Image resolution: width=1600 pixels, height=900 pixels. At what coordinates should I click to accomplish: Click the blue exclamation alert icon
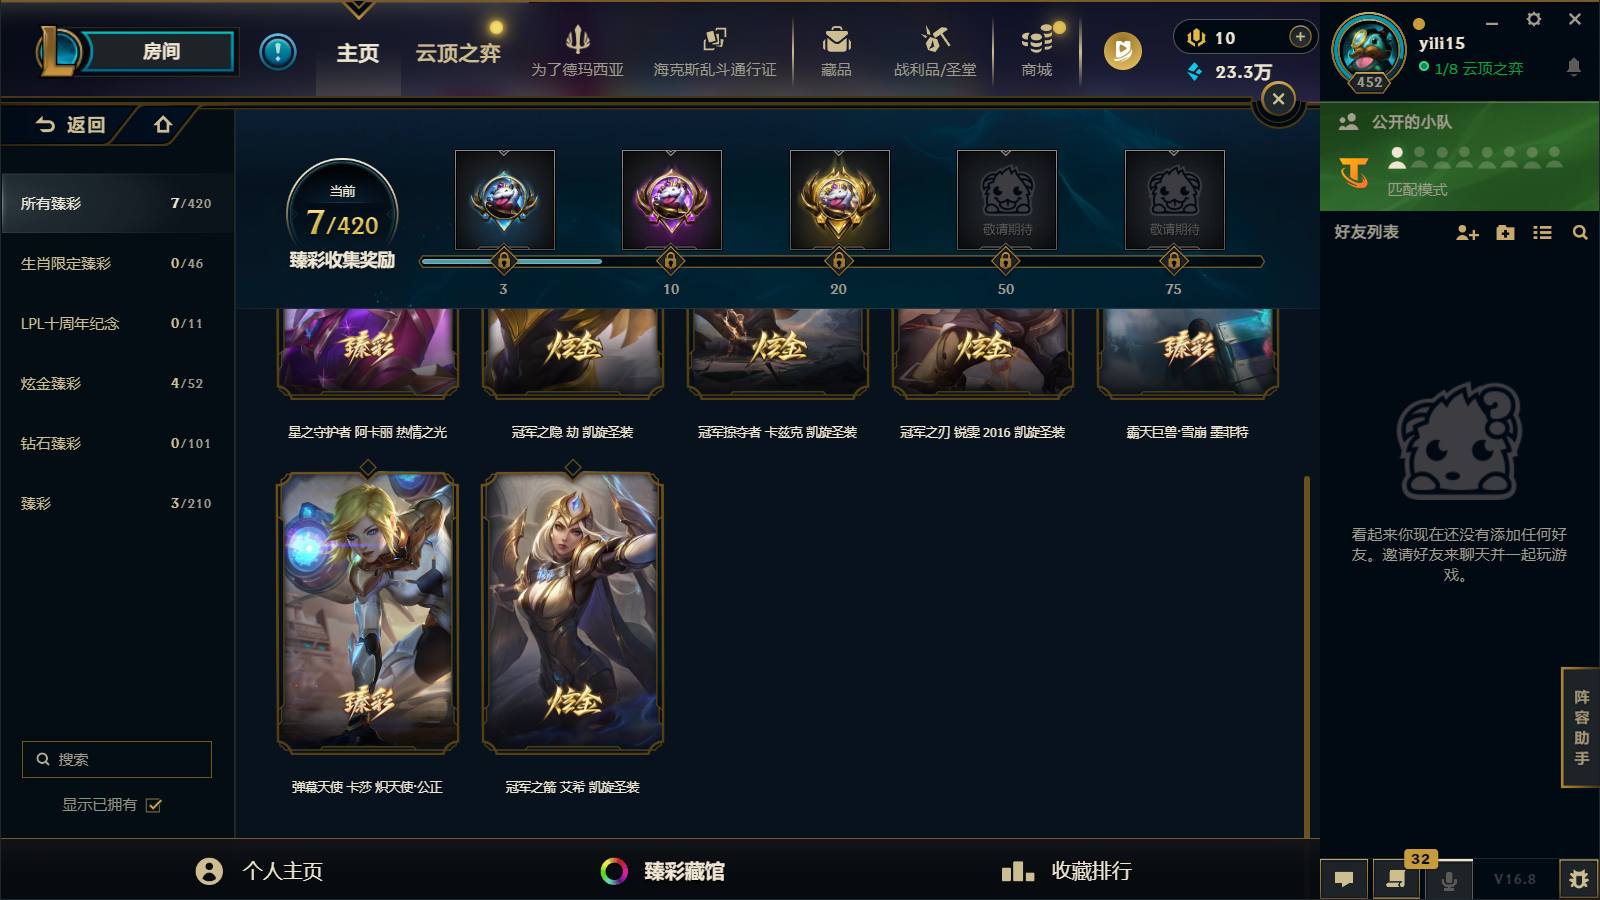pos(278,51)
